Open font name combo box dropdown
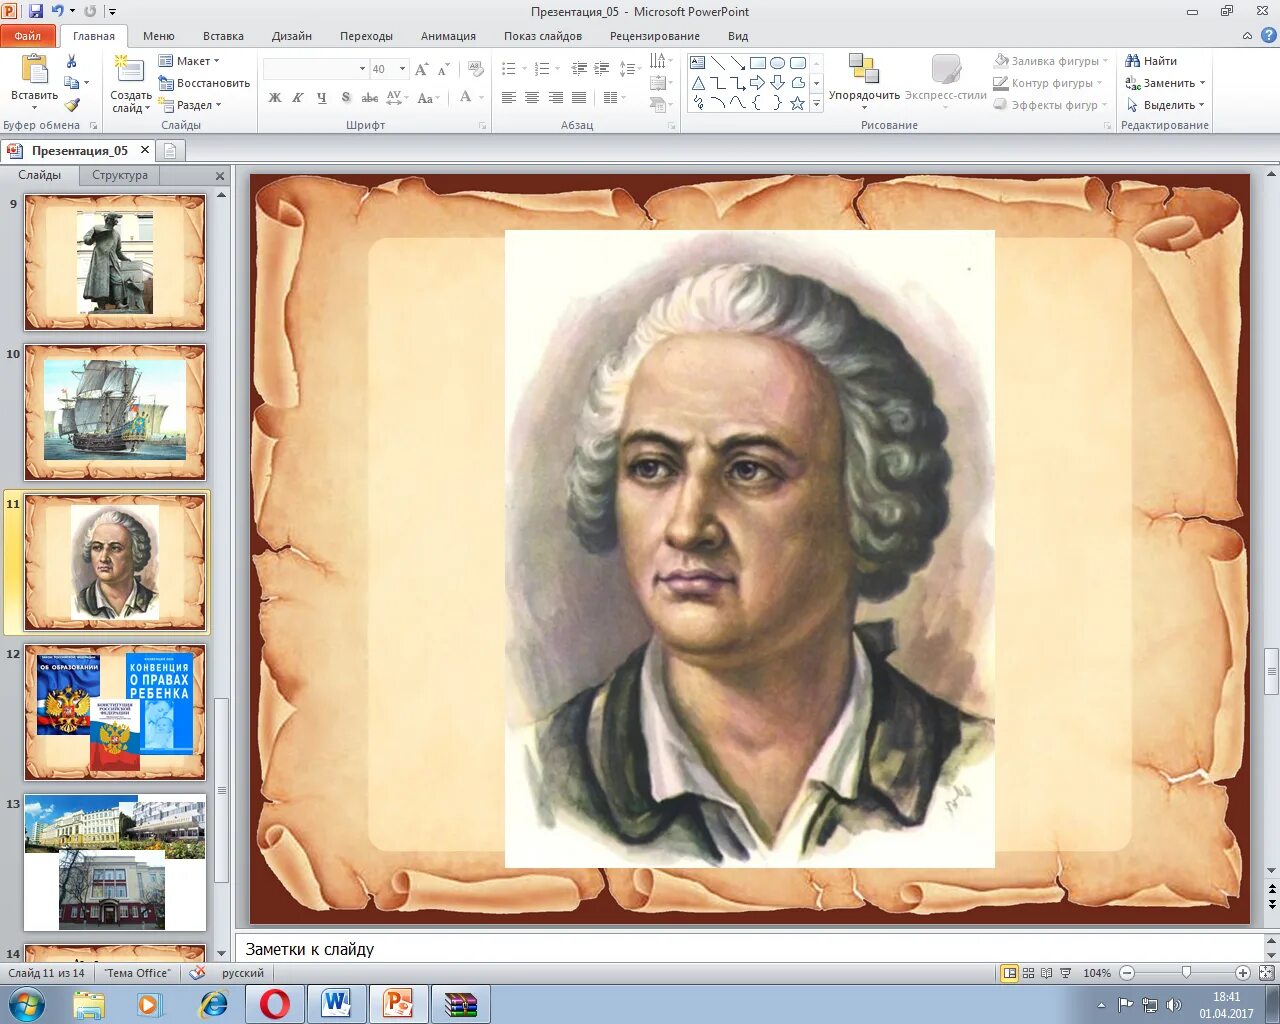Image resolution: width=1280 pixels, height=1024 pixels. (x=362, y=69)
